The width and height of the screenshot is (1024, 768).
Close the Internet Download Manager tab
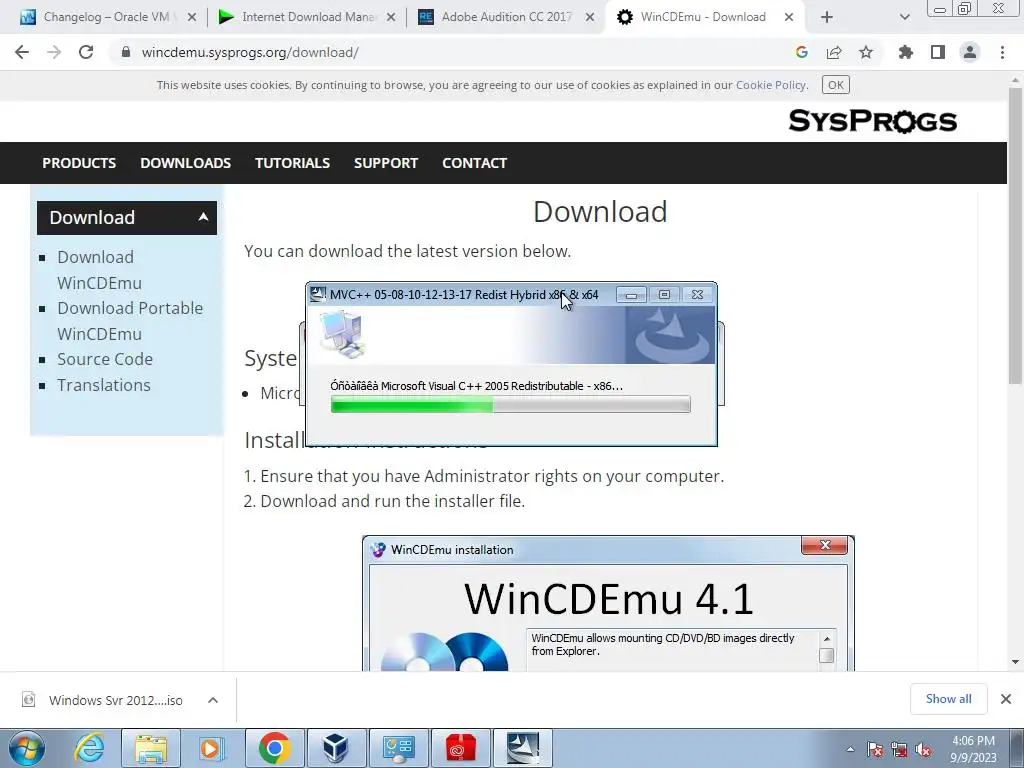point(391,17)
